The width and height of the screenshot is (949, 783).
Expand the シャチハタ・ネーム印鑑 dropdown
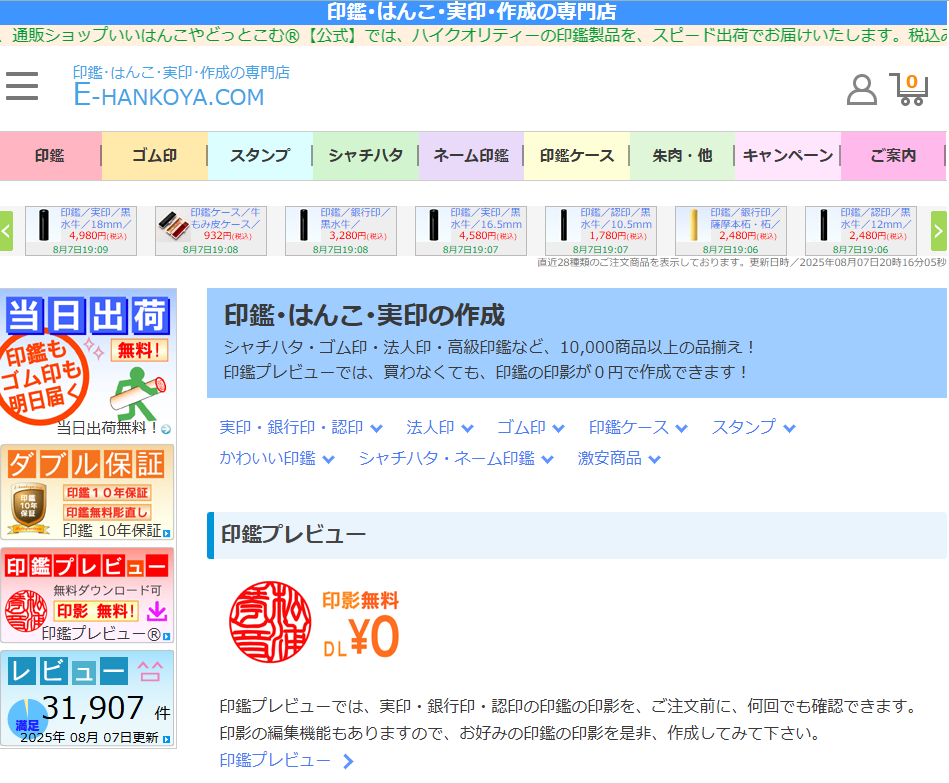coord(456,459)
